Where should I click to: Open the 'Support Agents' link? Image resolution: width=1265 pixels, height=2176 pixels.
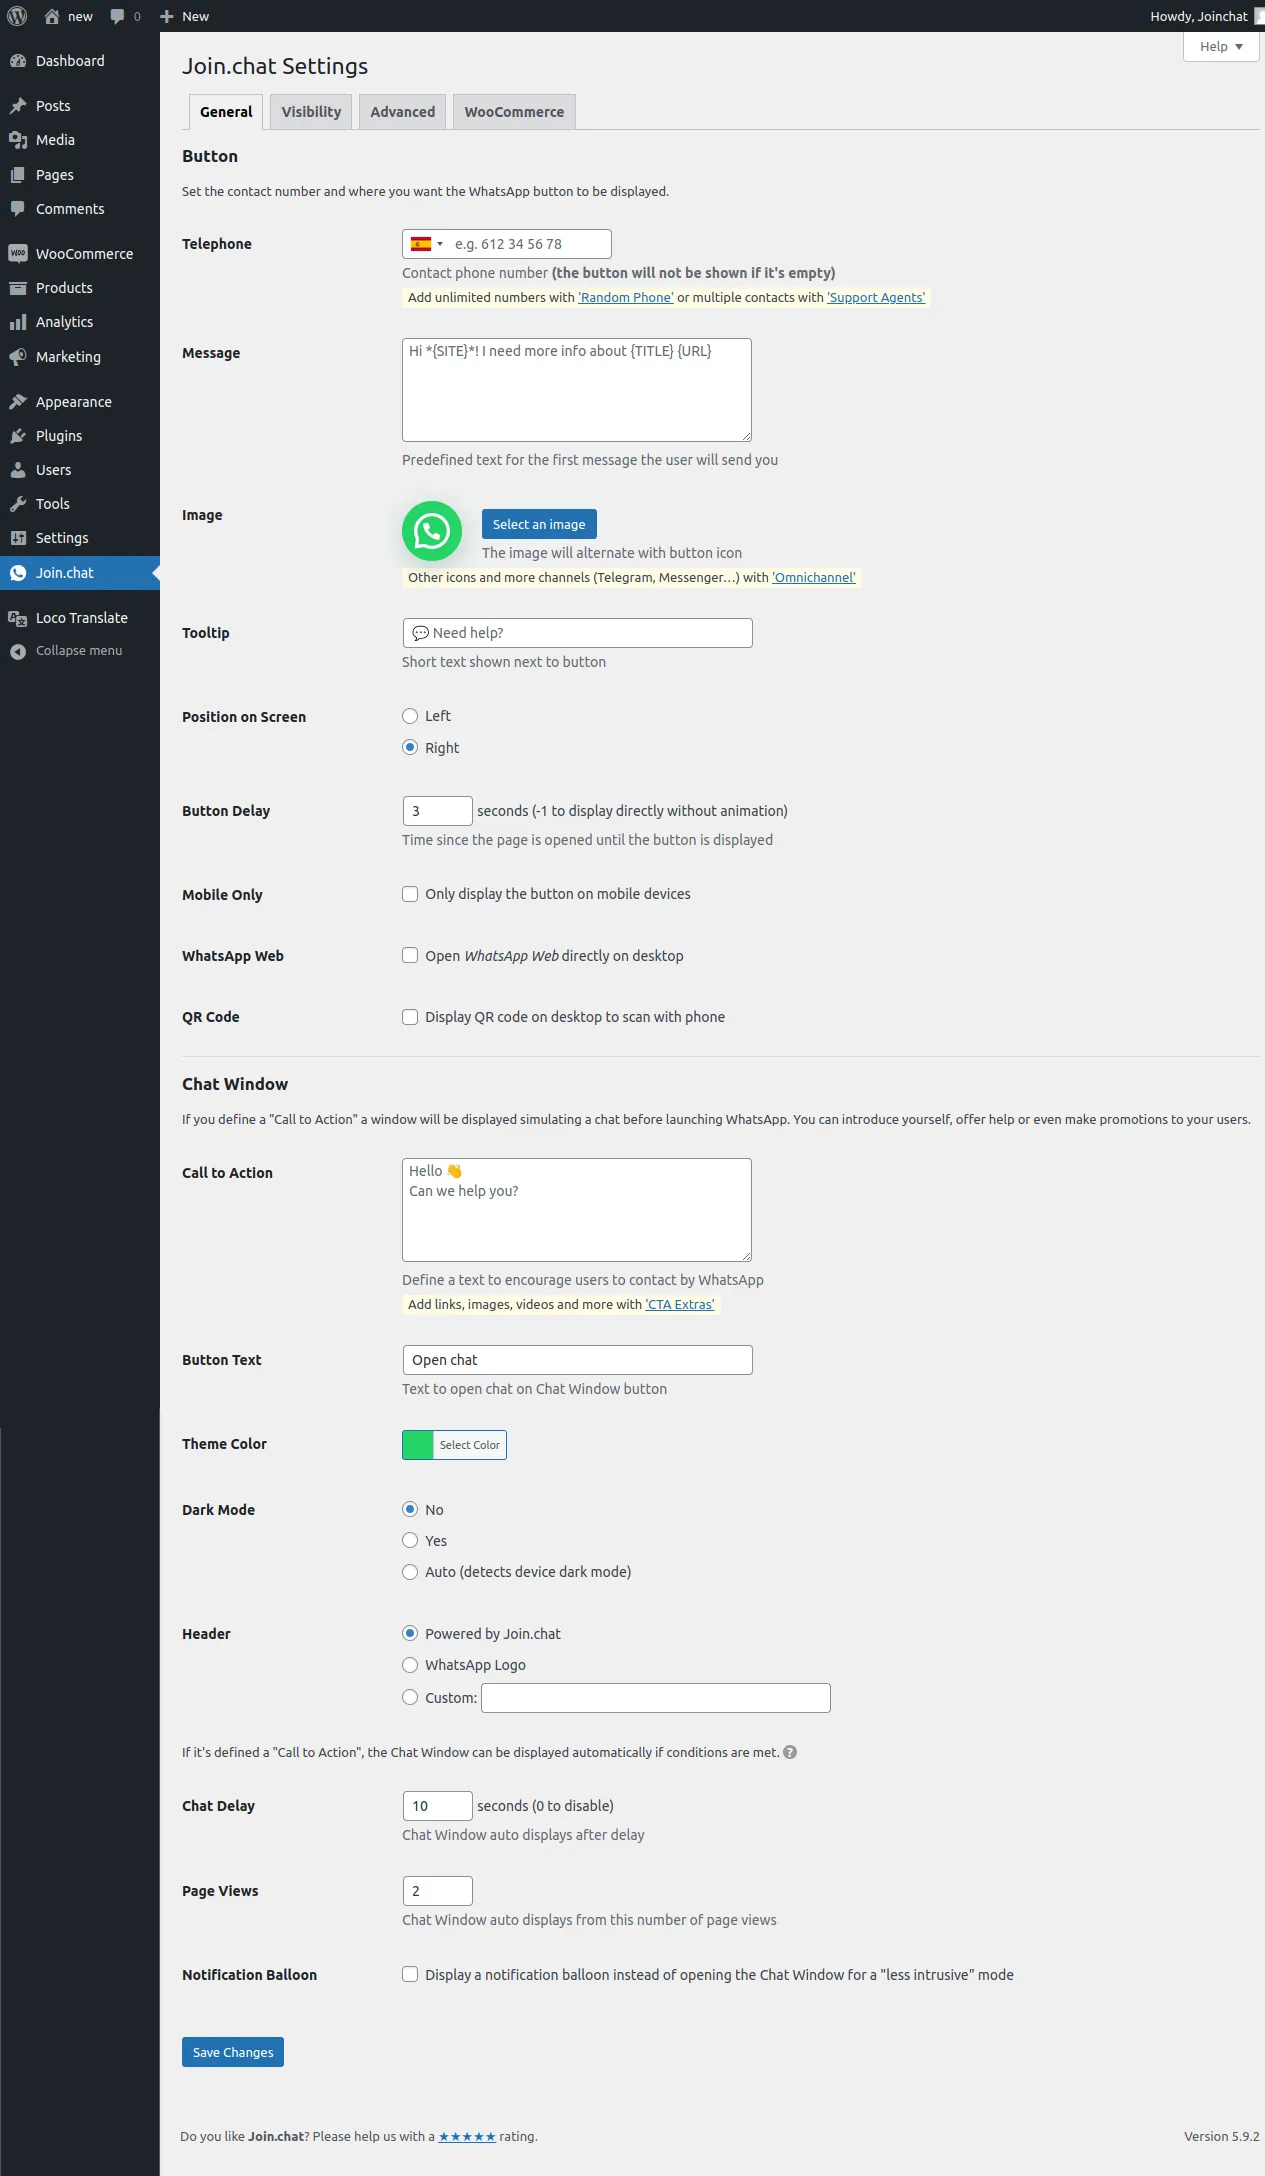click(x=876, y=297)
